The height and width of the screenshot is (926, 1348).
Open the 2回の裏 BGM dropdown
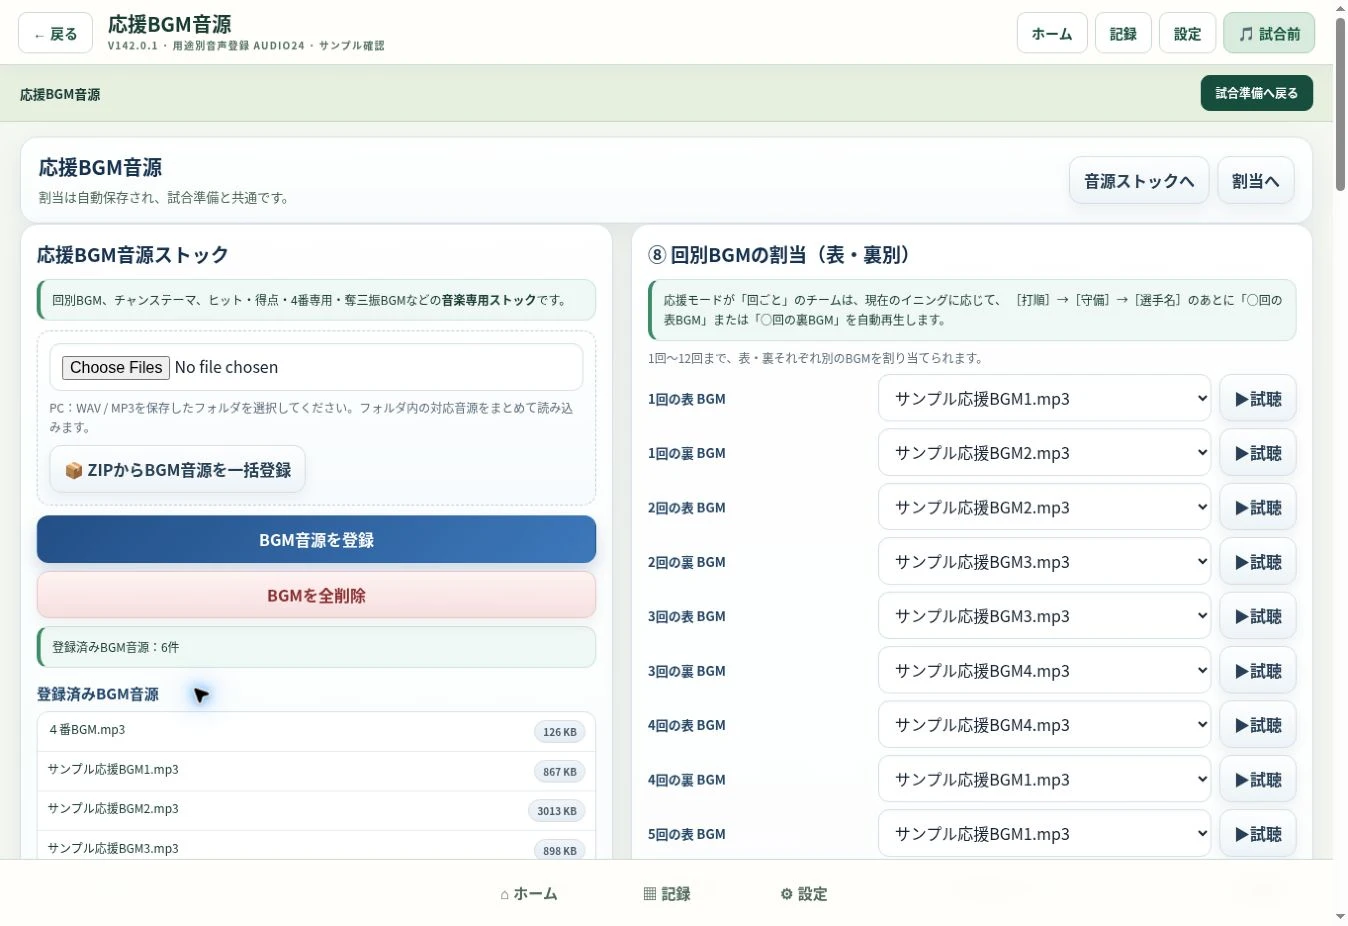[x=1044, y=562]
